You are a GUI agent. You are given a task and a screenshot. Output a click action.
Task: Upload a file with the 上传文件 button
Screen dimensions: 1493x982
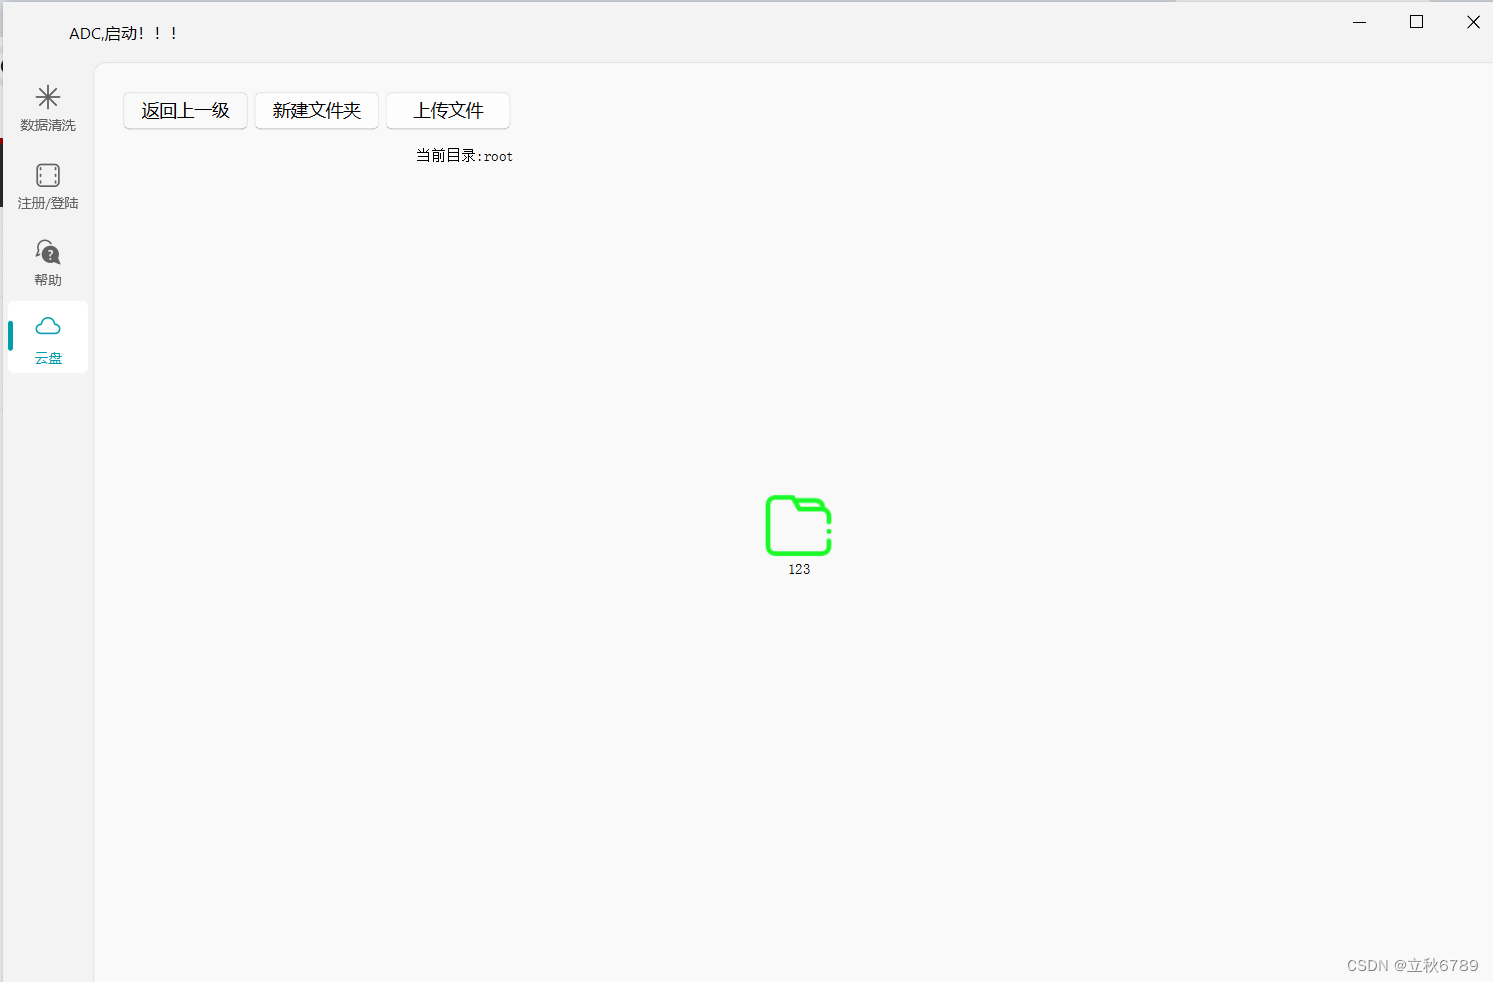point(448,111)
